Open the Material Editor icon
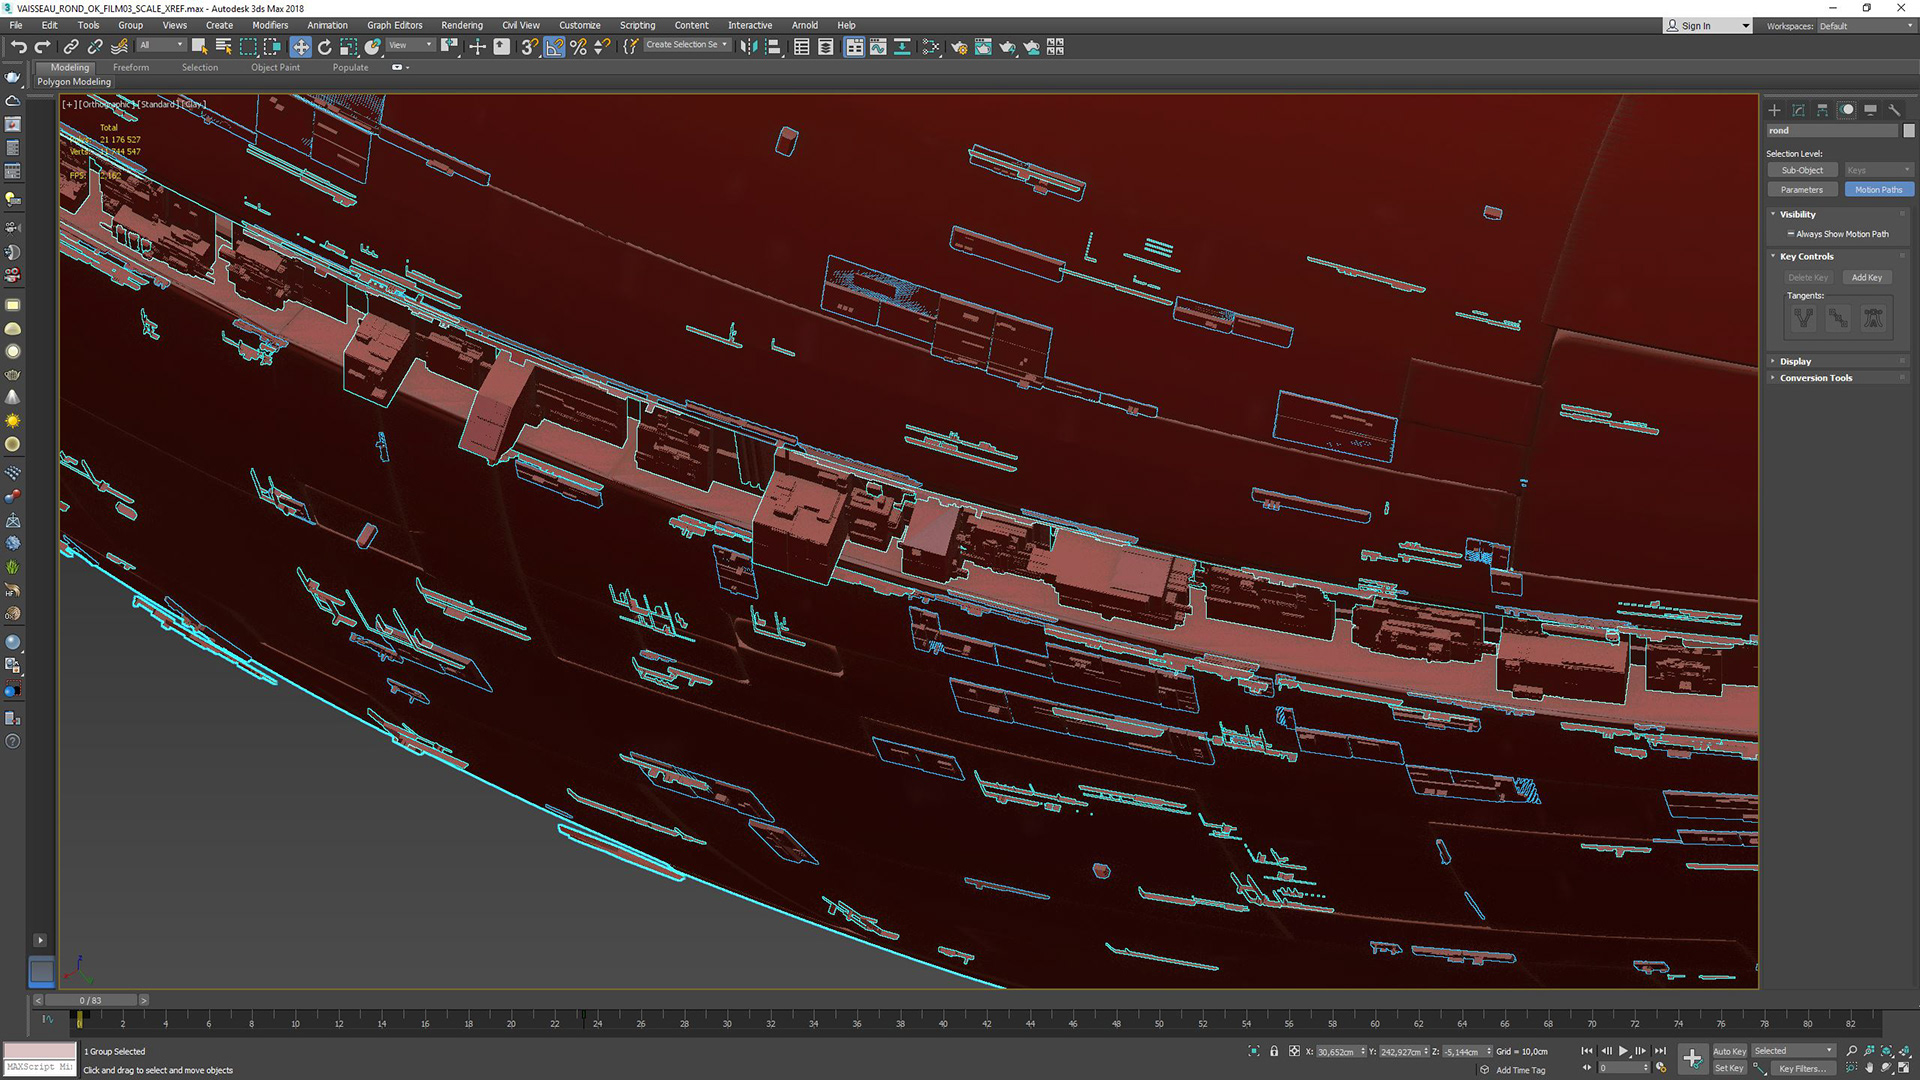The width and height of the screenshot is (1920, 1080). point(931,47)
